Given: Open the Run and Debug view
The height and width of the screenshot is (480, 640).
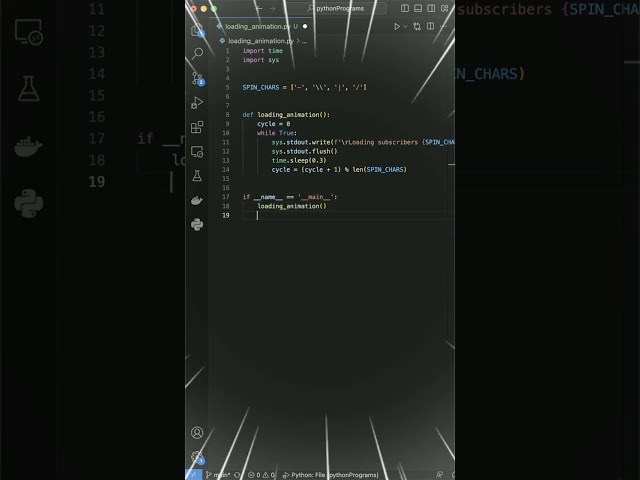Looking at the screenshot, I should pos(197,102).
